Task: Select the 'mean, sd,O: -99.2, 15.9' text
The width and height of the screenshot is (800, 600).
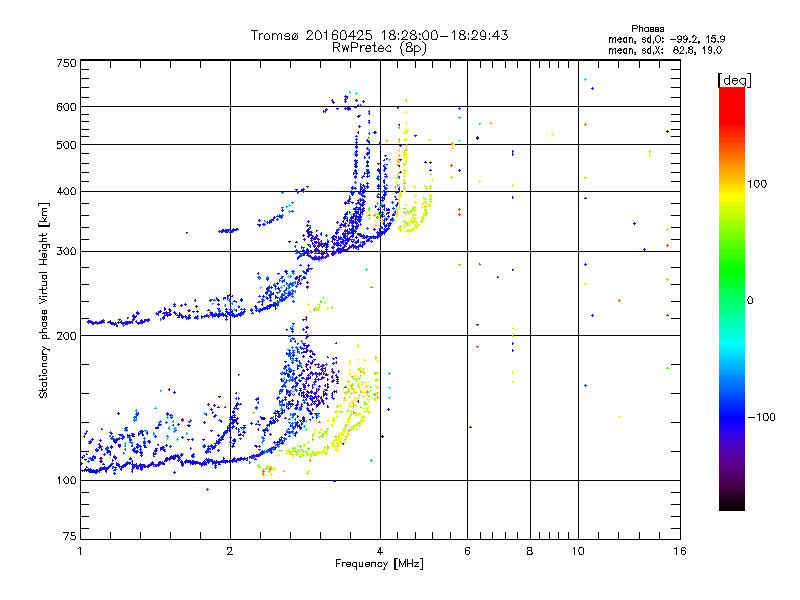Action: (x=666, y=39)
